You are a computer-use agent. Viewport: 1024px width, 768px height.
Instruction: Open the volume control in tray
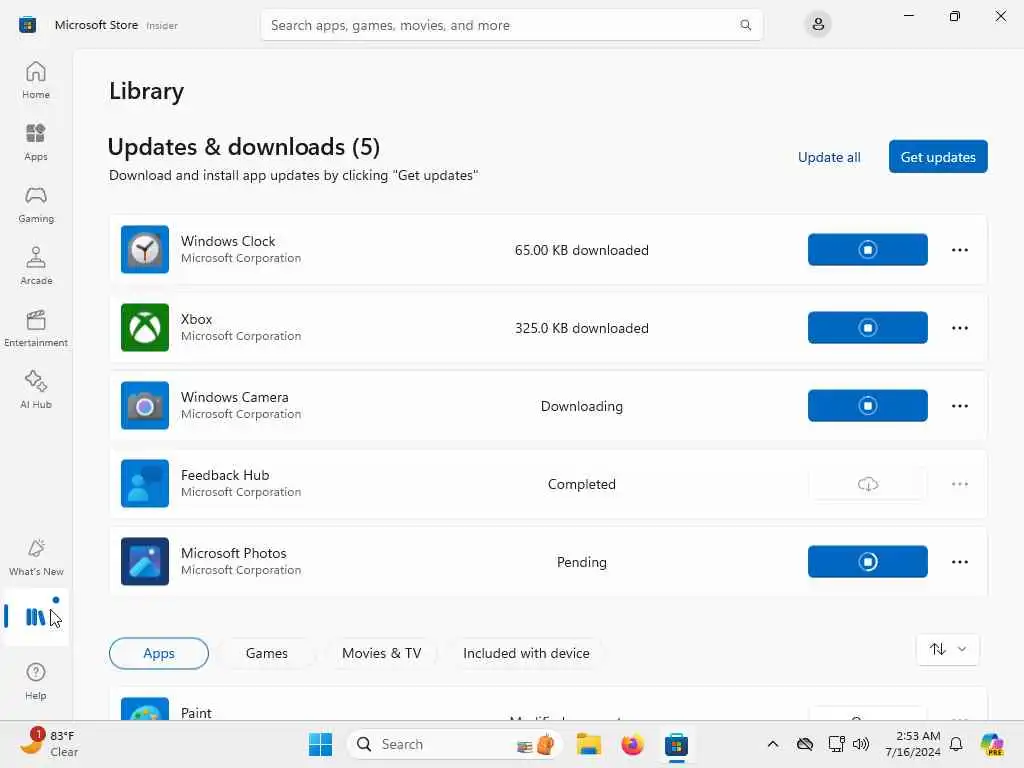click(x=861, y=744)
